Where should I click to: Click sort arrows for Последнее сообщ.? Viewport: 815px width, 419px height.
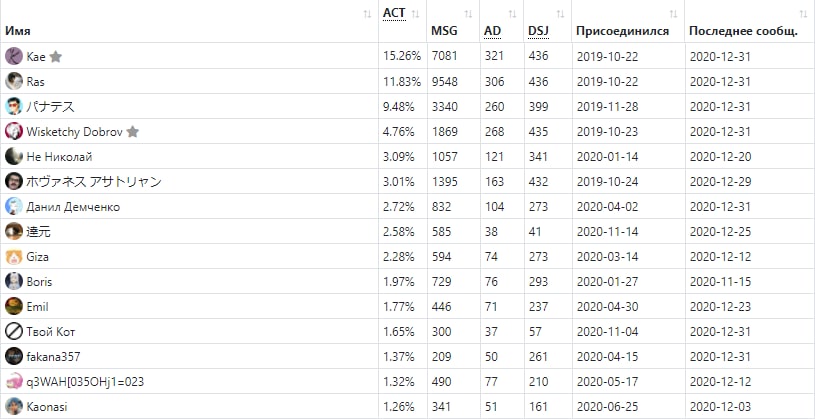click(x=804, y=14)
